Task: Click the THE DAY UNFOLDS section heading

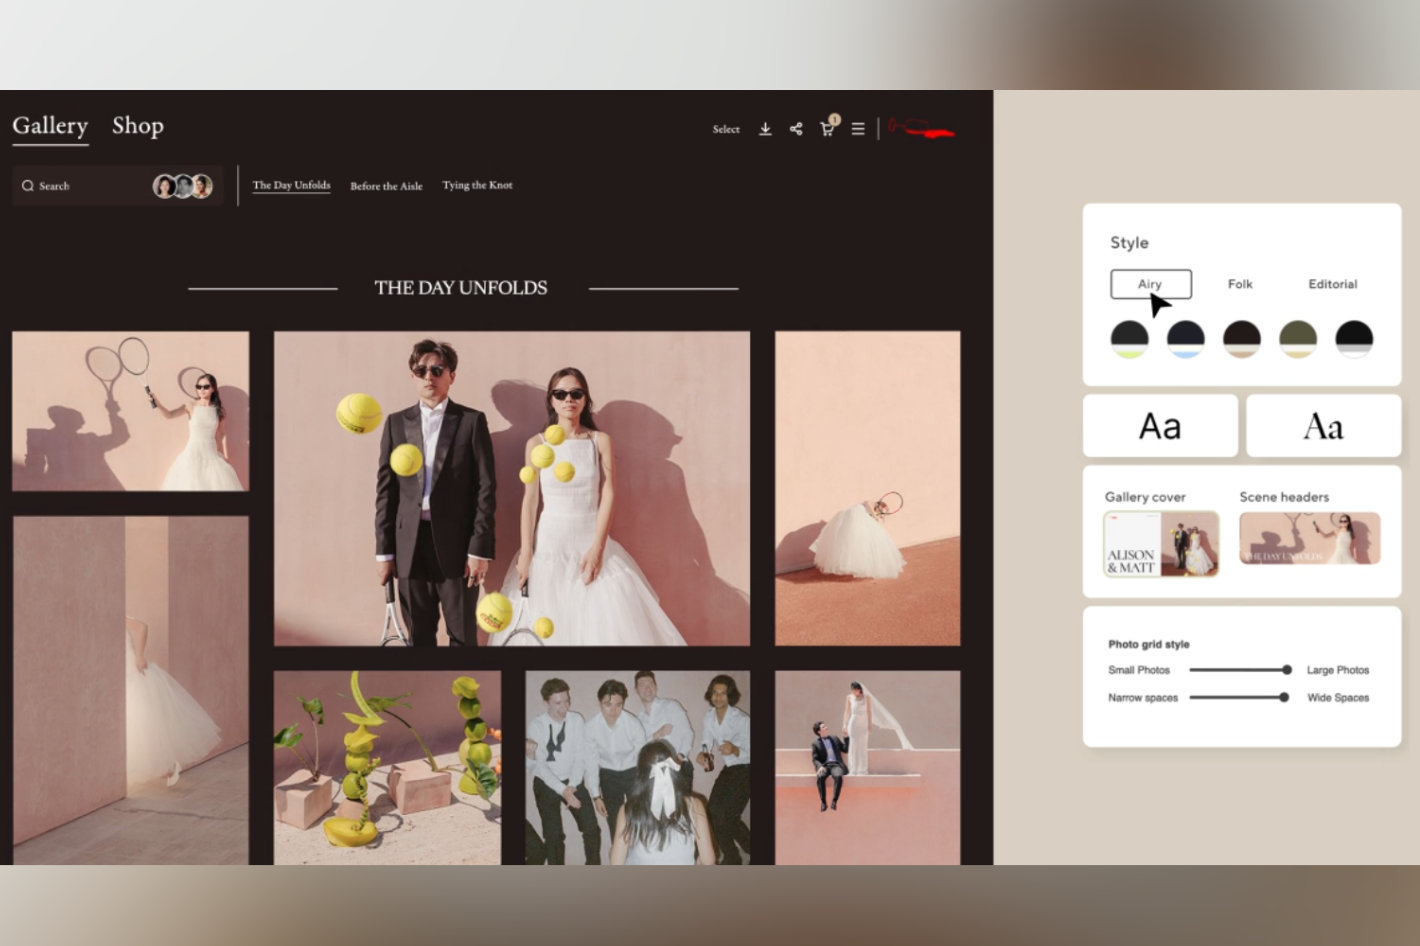Action: pyautogui.click(x=461, y=288)
